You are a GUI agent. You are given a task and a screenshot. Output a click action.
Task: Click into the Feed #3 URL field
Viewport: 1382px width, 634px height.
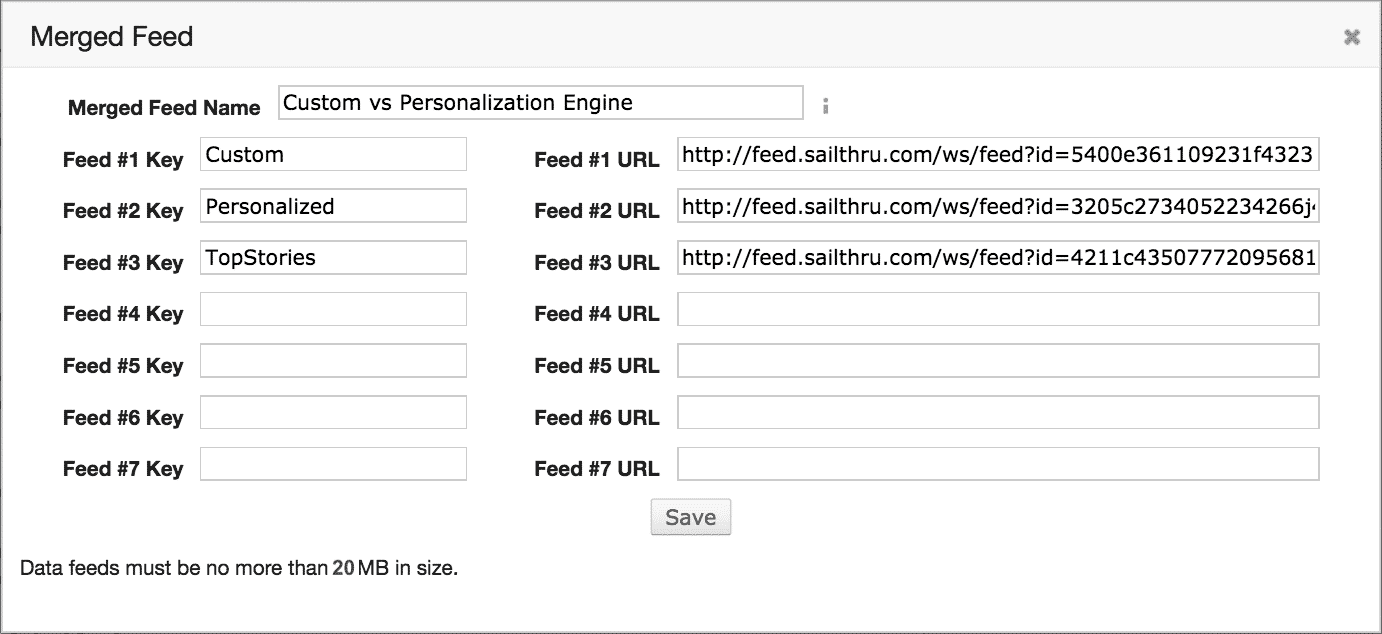[x=998, y=258]
